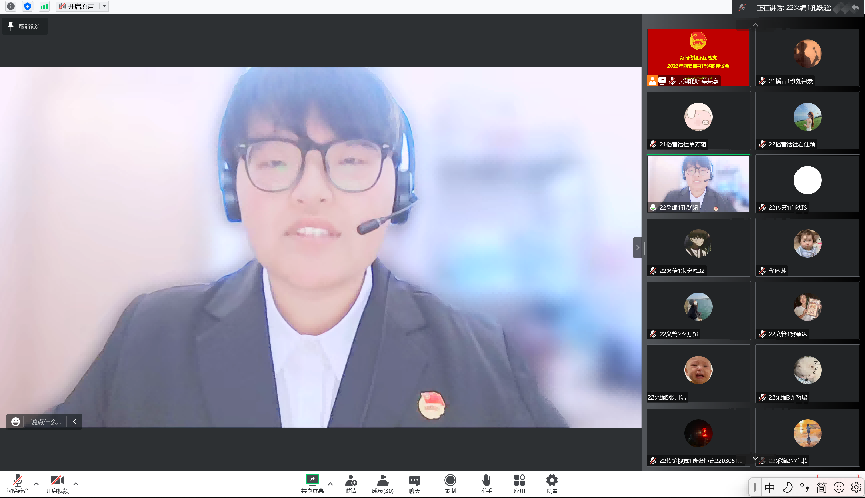
Task: Open the settings gear icon
Action: pos(551,482)
